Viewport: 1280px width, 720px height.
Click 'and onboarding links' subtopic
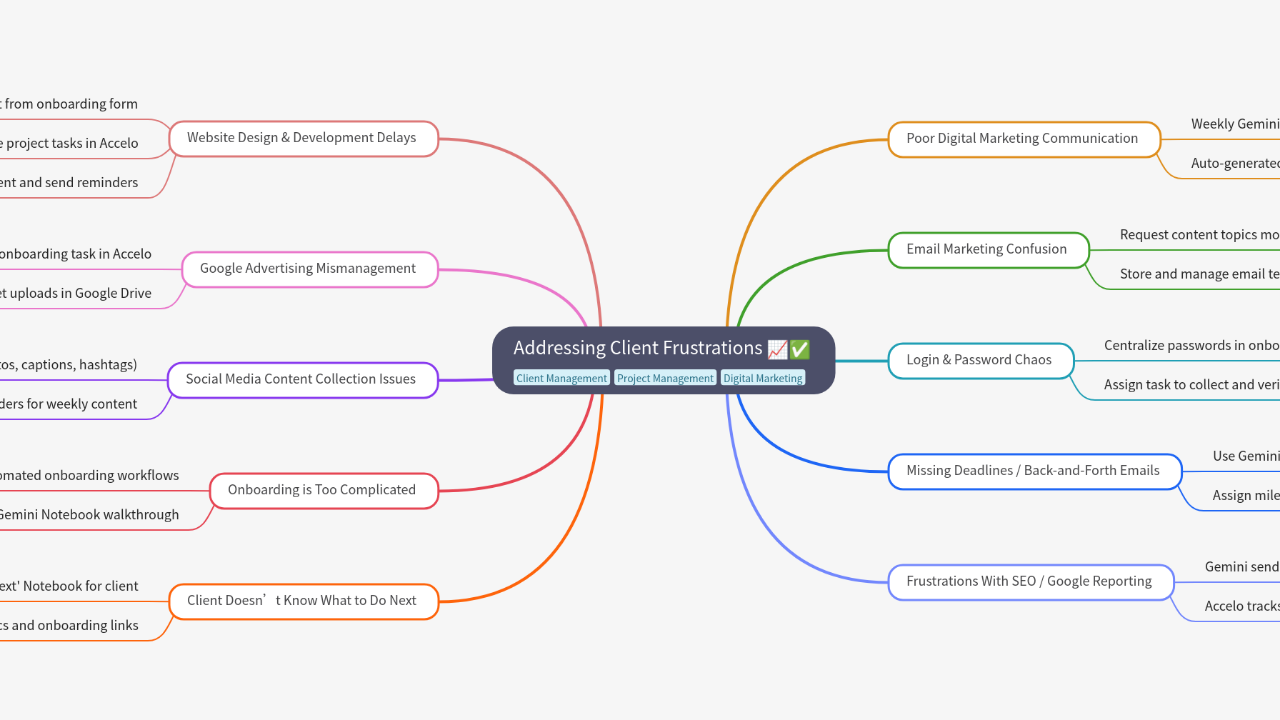pos(69,625)
